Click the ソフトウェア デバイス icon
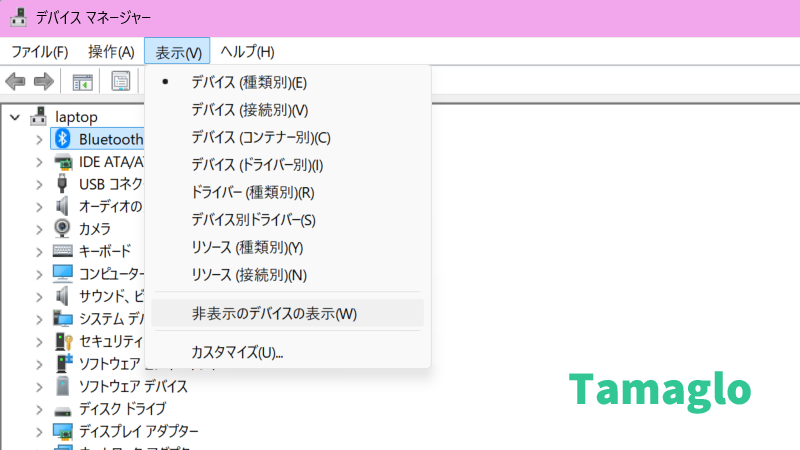The height and width of the screenshot is (450, 800). click(x=63, y=386)
